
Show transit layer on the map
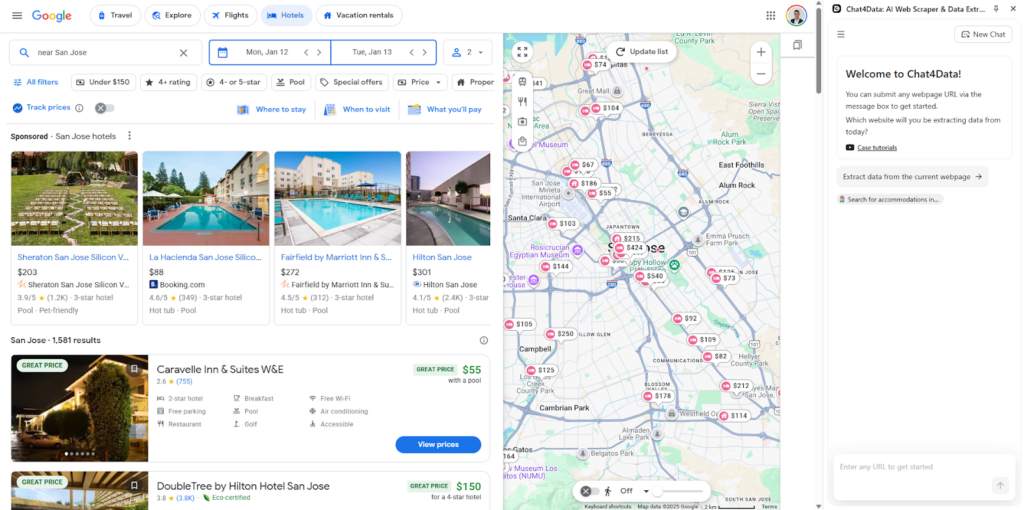click(x=522, y=82)
